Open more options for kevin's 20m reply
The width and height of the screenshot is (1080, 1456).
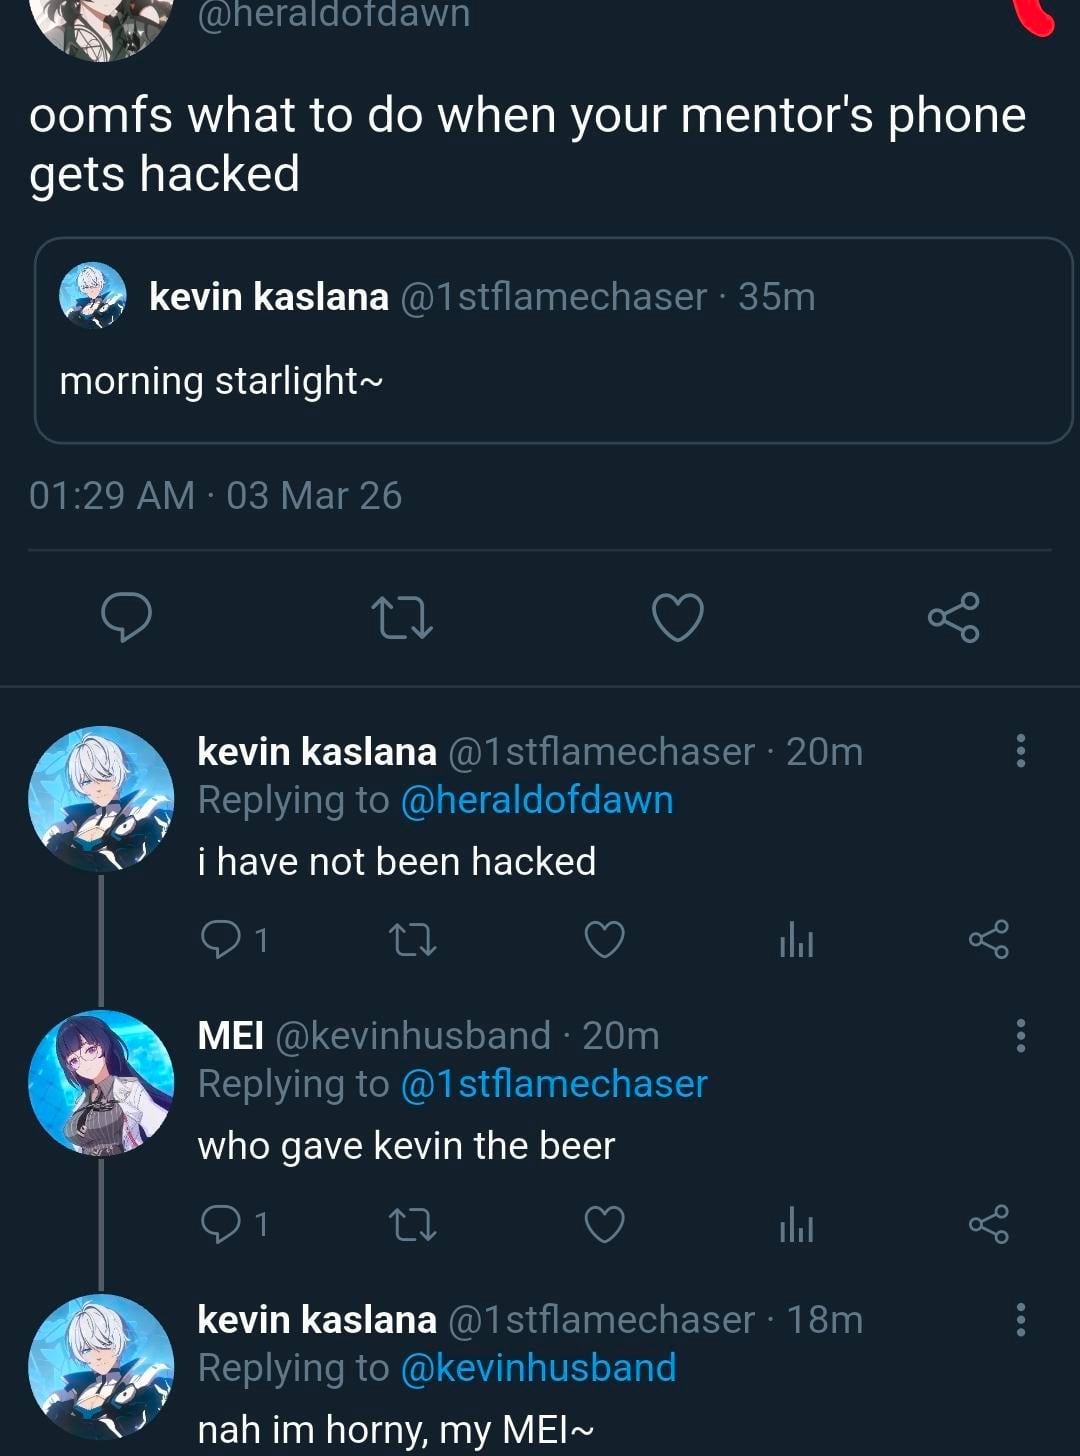tap(1020, 750)
